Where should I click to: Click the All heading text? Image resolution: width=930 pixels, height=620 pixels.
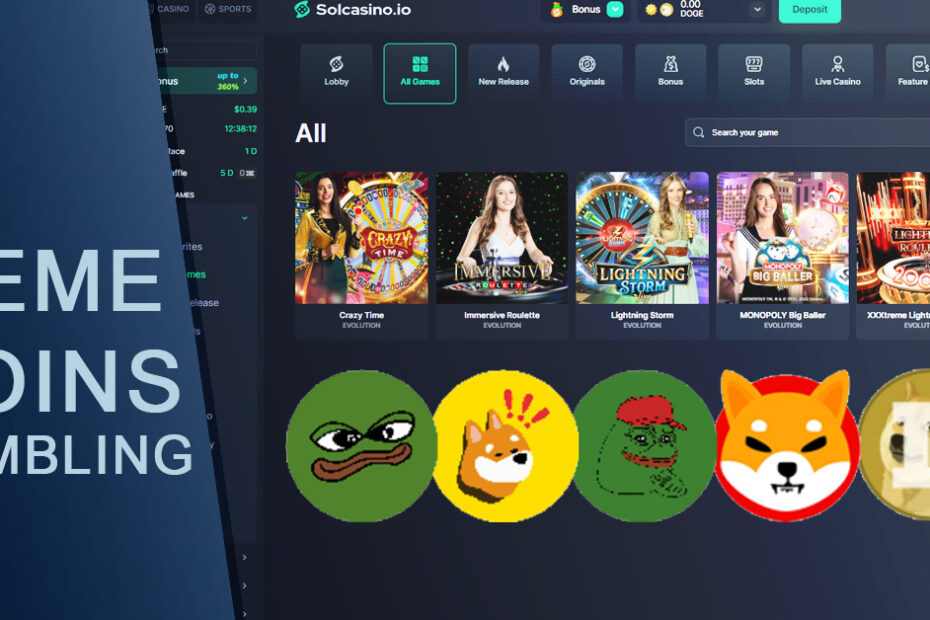(311, 133)
